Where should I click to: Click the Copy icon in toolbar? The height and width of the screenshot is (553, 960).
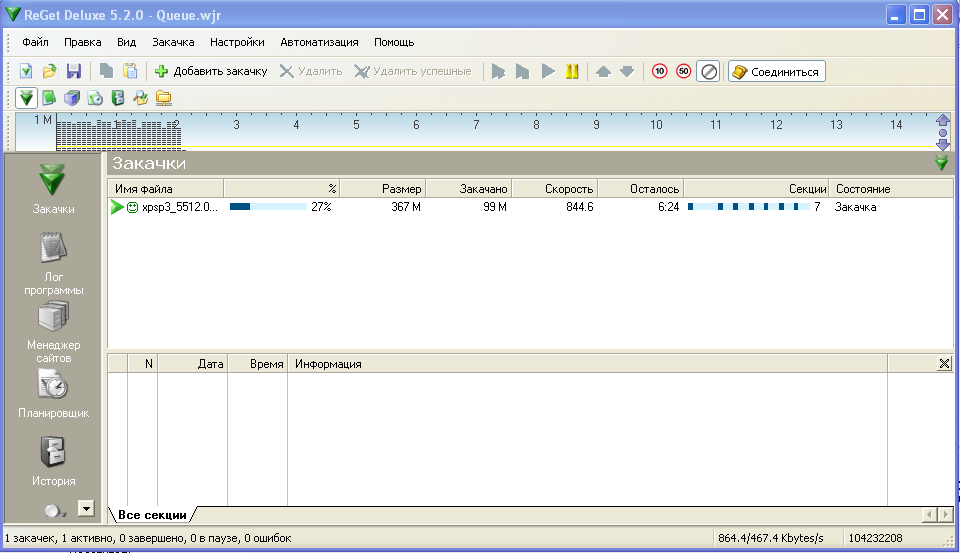coord(107,72)
